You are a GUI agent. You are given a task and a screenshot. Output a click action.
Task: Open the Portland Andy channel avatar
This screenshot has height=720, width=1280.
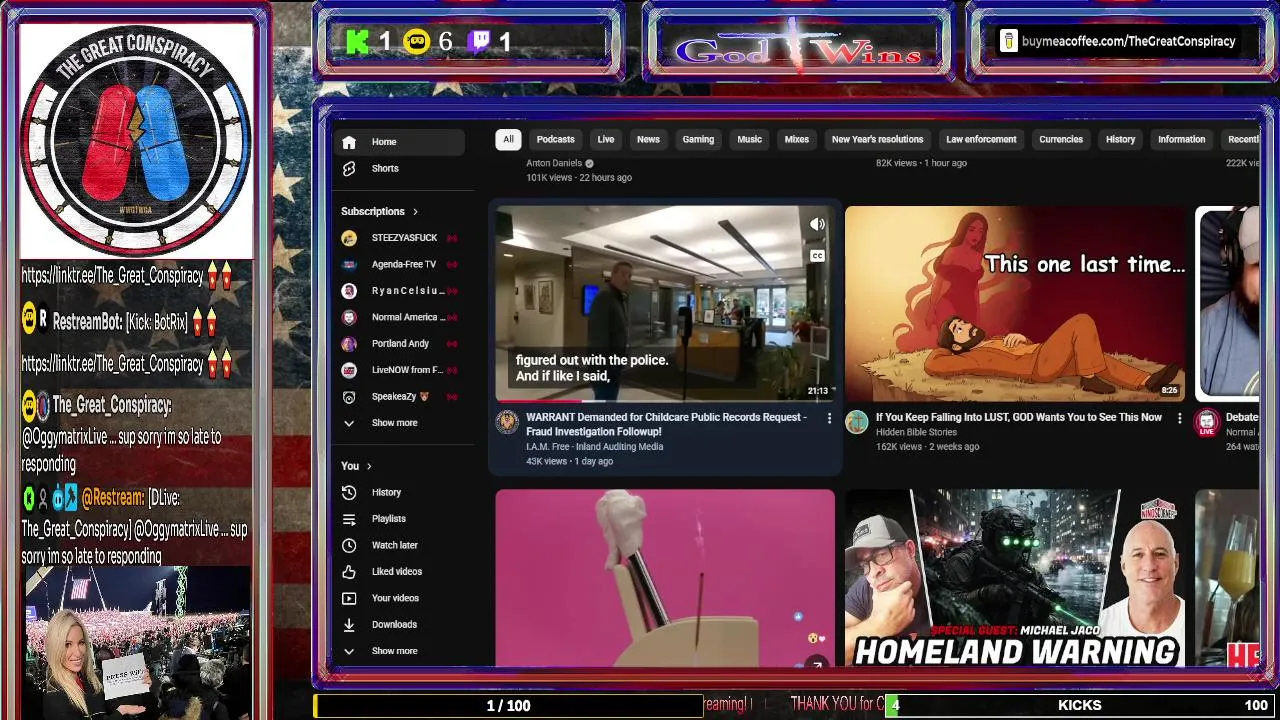point(349,344)
